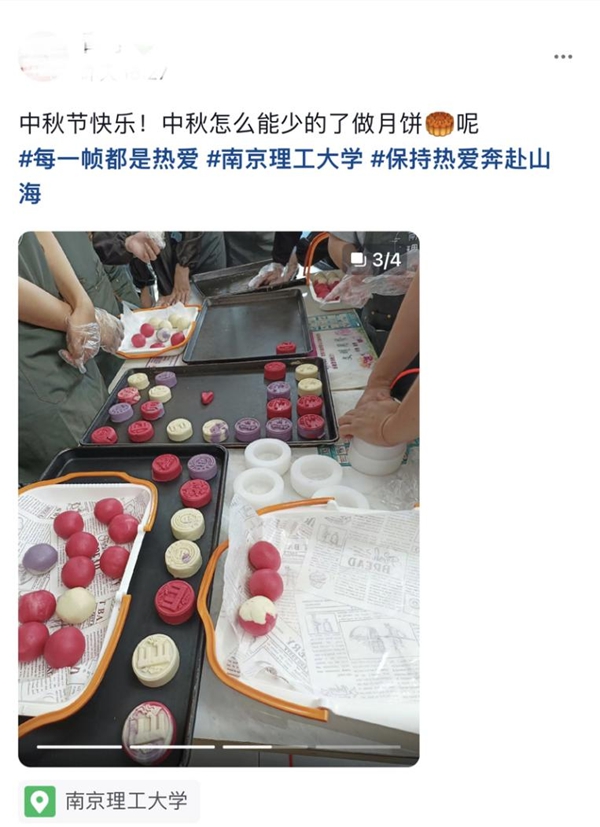Open hashtag #南京理工大学
Viewport: 600px width, 827px height.
point(285,159)
